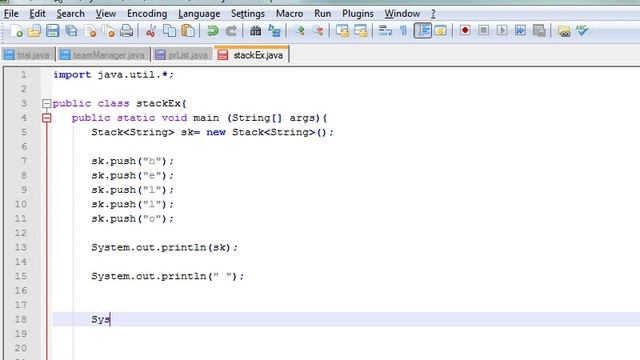
Task: Print the document using the printer icon
Action: click(x=127, y=31)
